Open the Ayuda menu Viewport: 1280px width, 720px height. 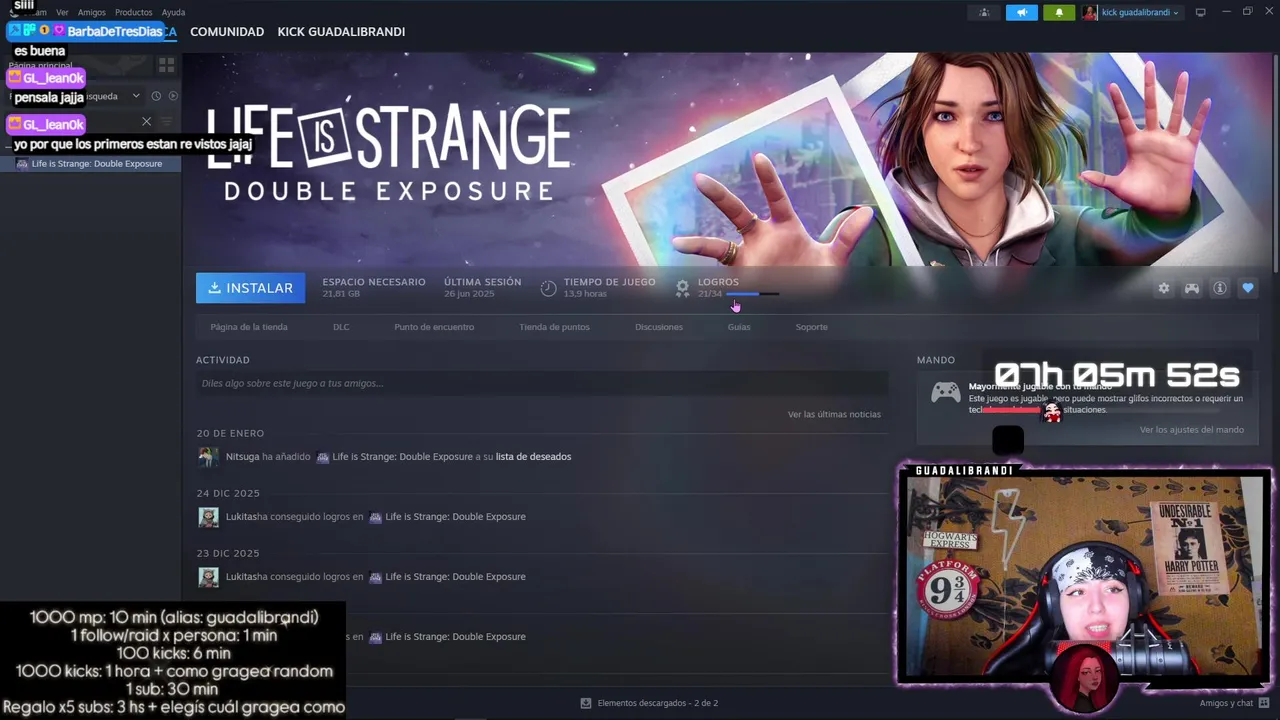point(173,13)
